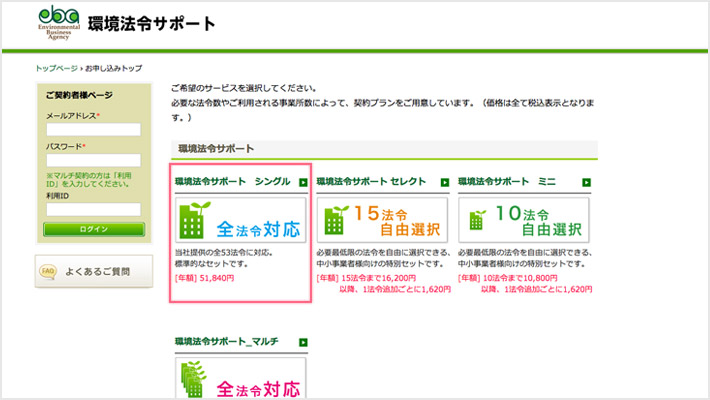Select the 15法令 自由選択 plan banner
This screenshot has height=400, width=710.
382,220
